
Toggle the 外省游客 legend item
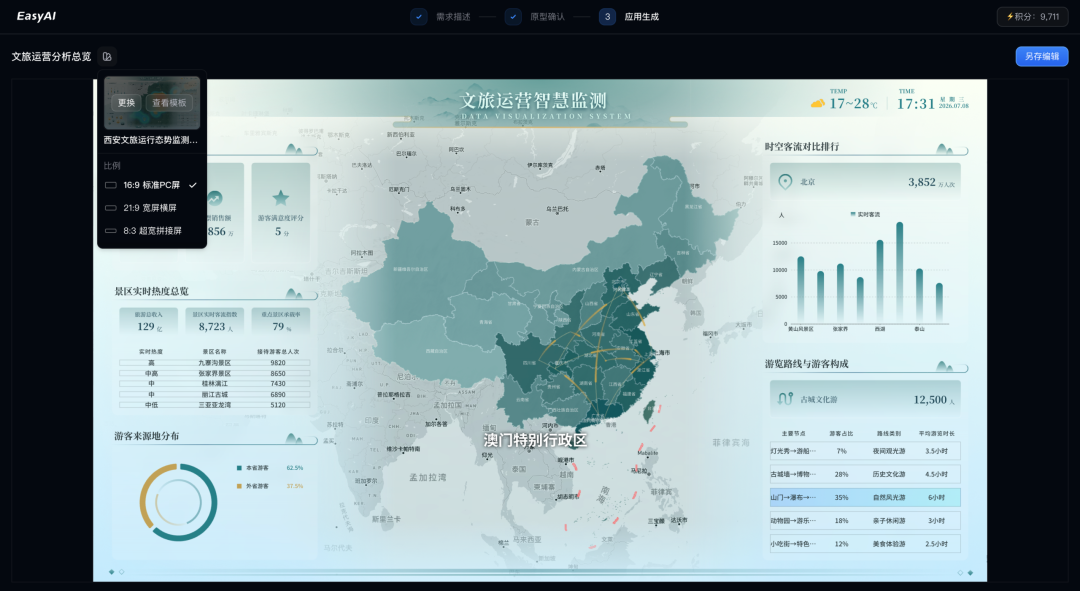[x=252, y=486]
